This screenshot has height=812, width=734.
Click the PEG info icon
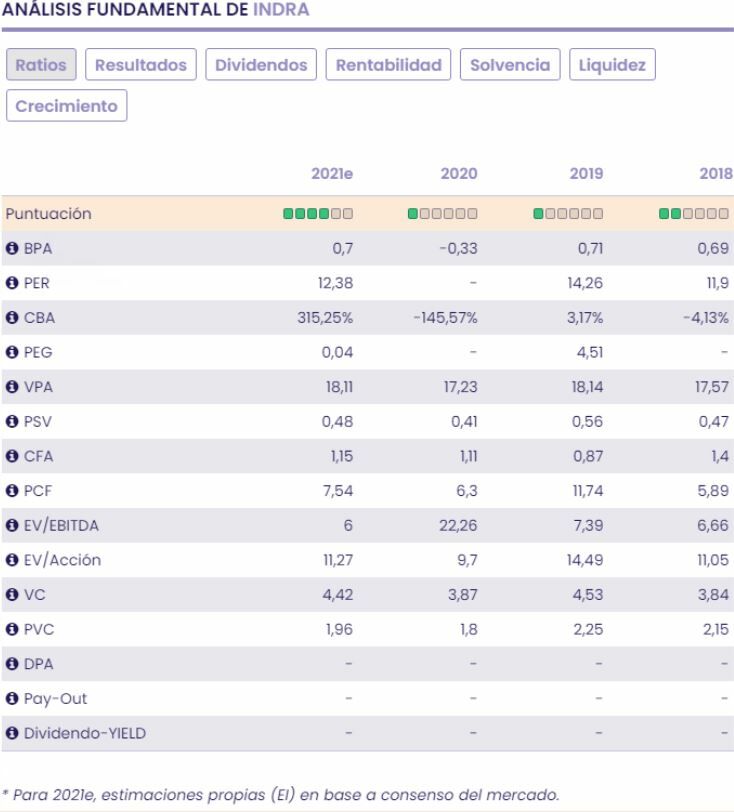(12, 352)
